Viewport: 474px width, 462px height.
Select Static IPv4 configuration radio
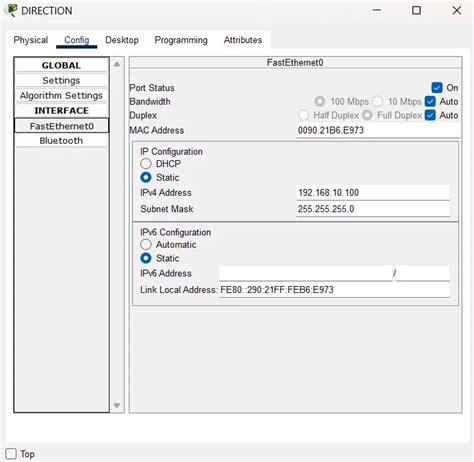(146, 177)
